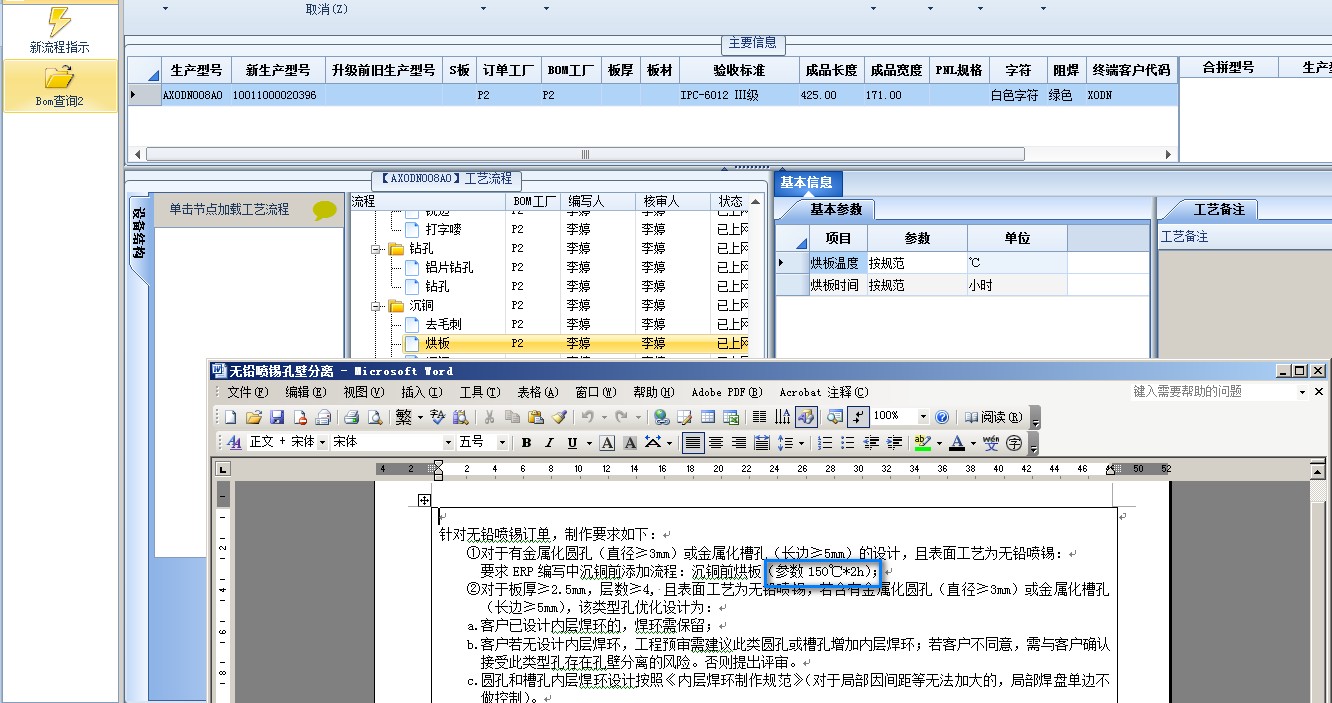Open the 编辑(E) menu in Word
The width and height of the screenshot is (1332, 703).
305,392
